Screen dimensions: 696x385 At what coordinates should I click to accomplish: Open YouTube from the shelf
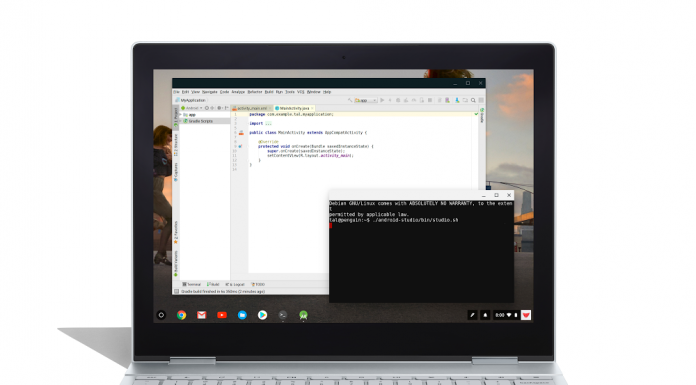pos(222,315)
